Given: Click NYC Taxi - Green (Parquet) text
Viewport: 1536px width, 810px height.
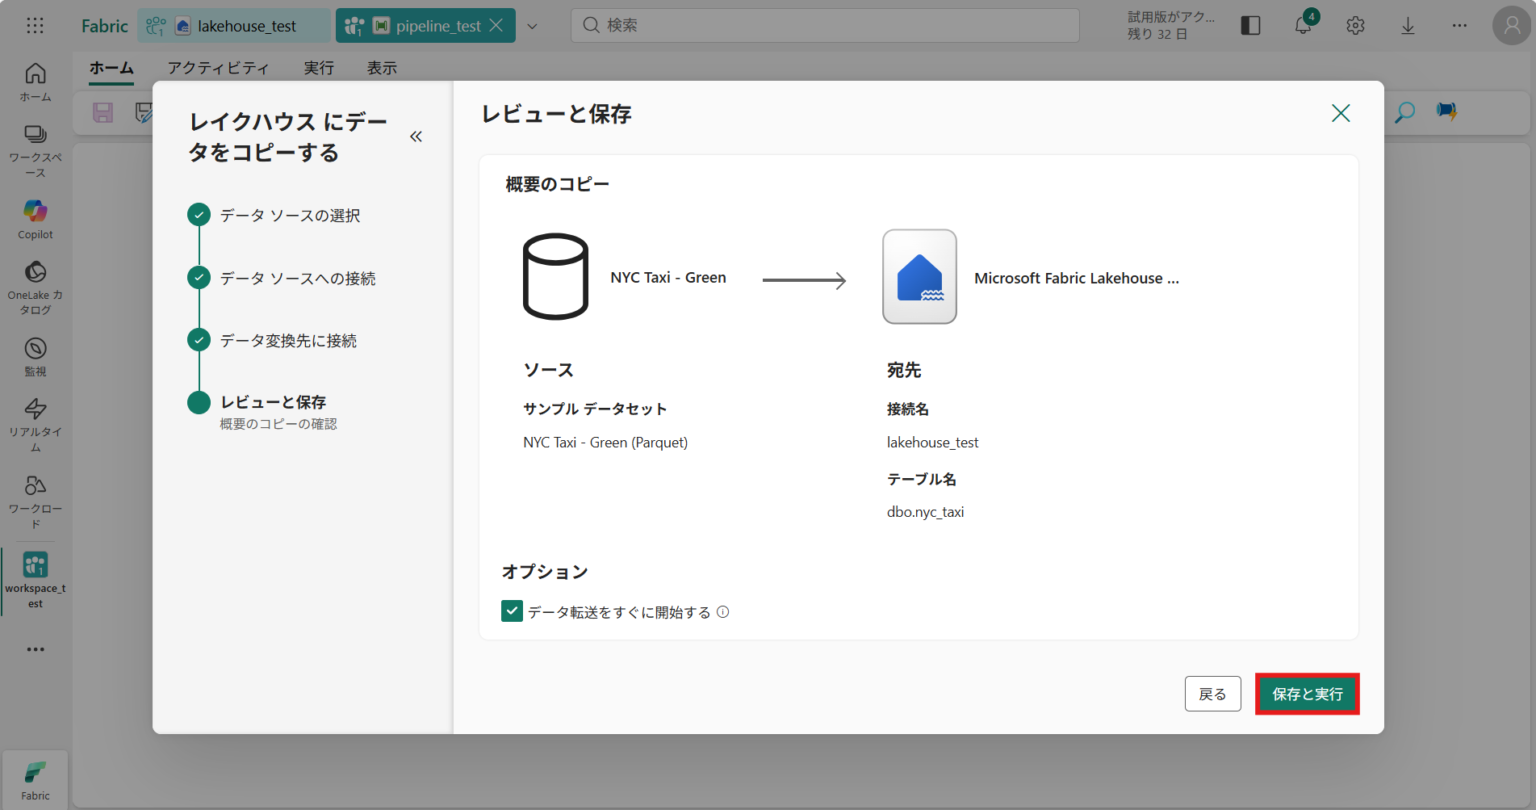Looking at the screenshot, I should coord(605,442).
